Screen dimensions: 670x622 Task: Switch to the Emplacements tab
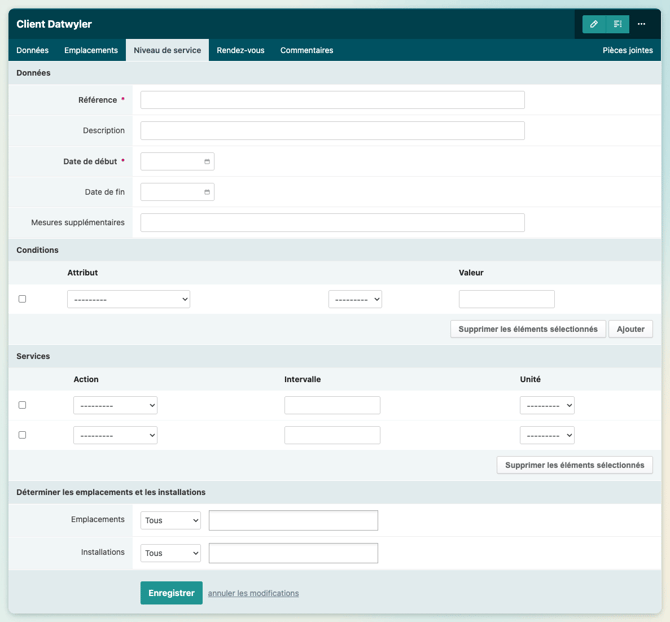(91, 50)
